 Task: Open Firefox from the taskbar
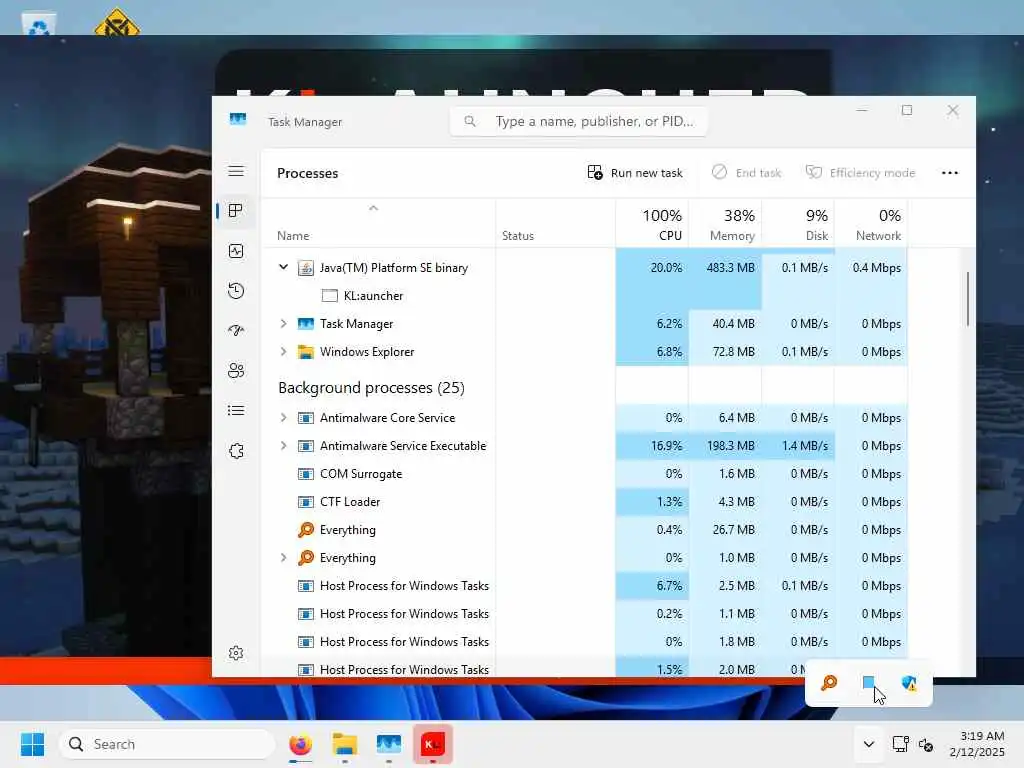(300, 744)
